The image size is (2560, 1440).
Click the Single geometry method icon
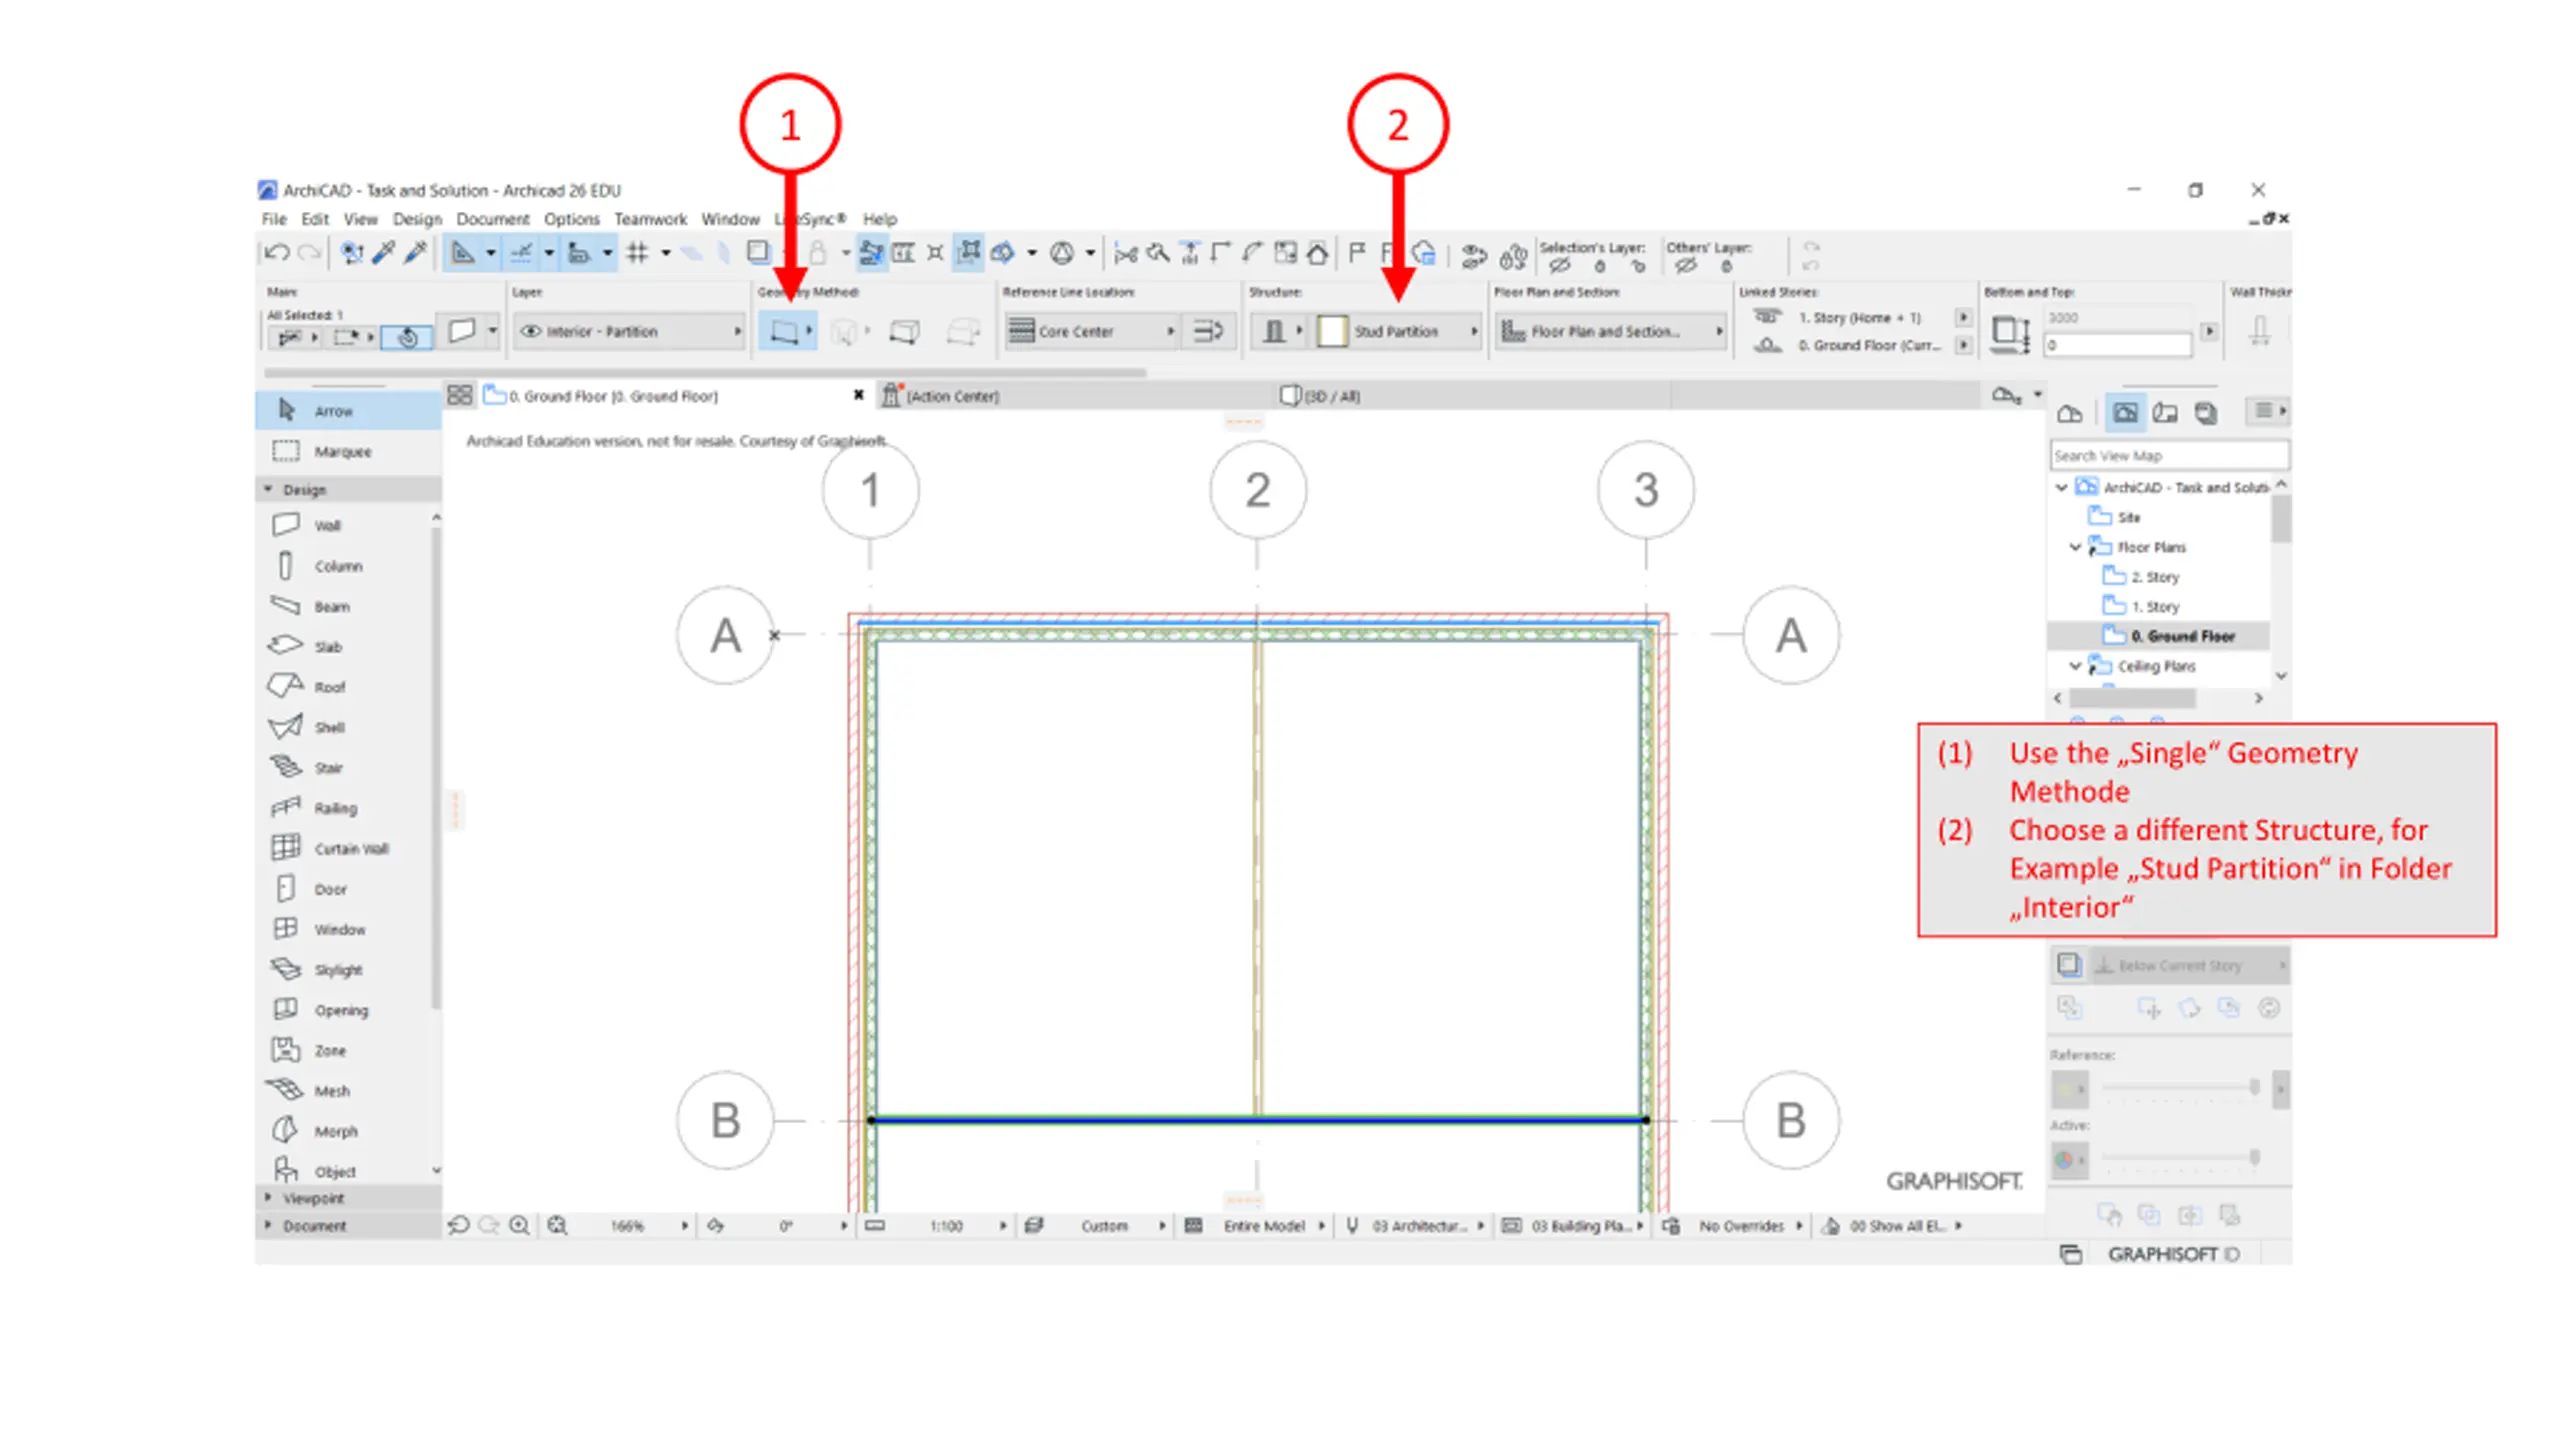785,331
